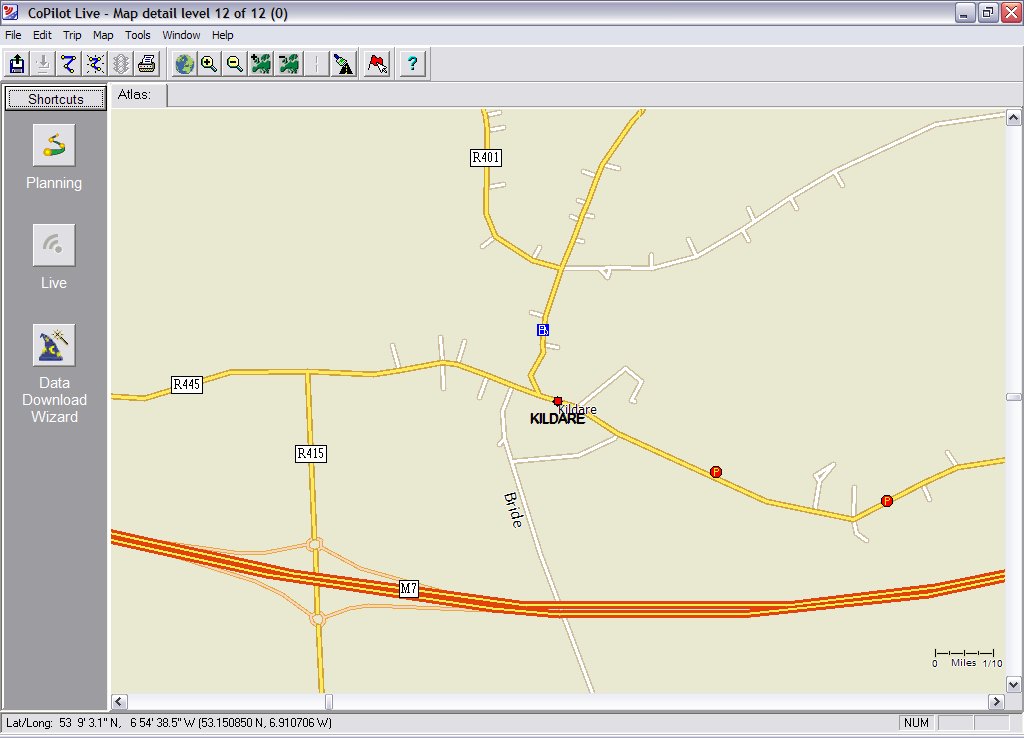Open the Planning shortcut icon
Viewport: 1024px width, 738px height.
pos(54,145)
